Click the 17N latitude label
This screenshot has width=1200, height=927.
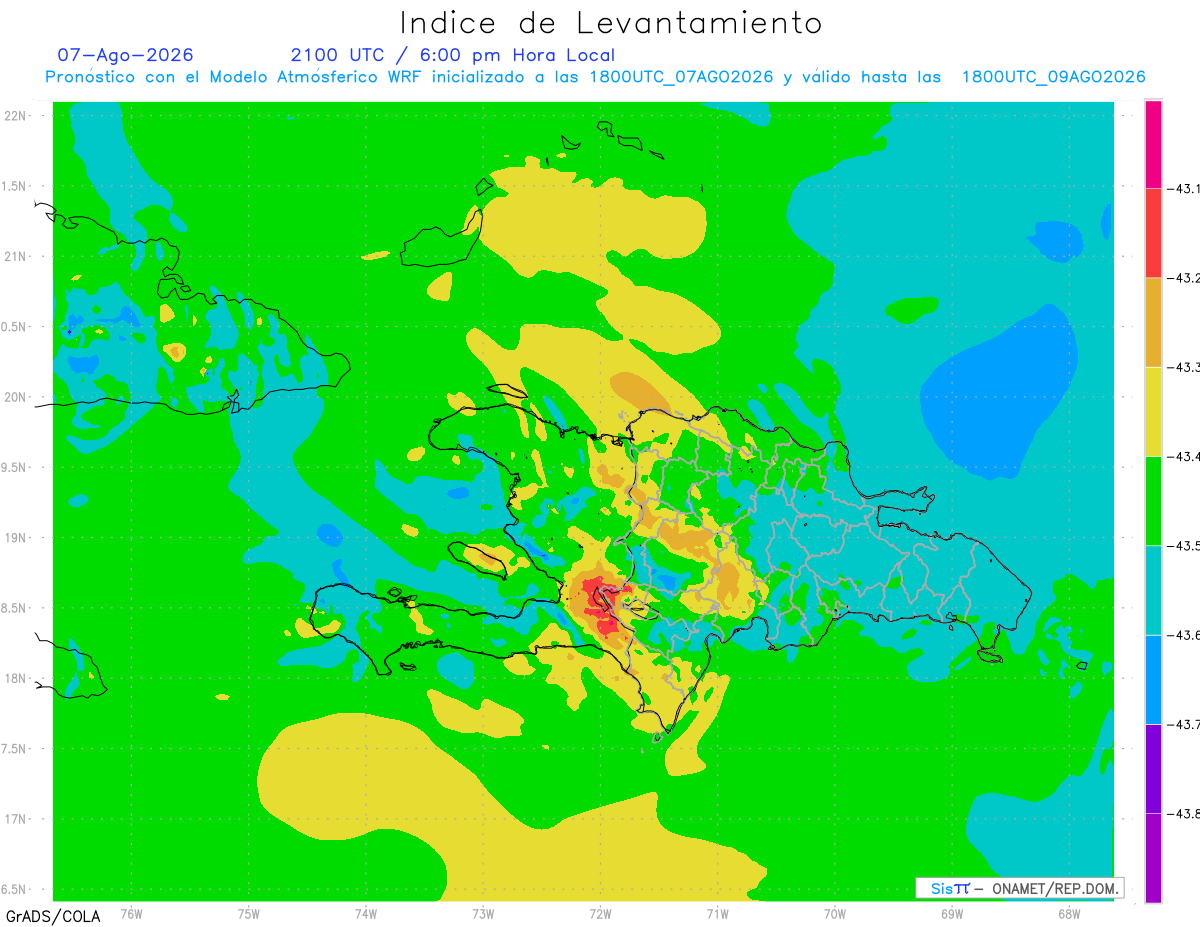click(x=17, y=819)
